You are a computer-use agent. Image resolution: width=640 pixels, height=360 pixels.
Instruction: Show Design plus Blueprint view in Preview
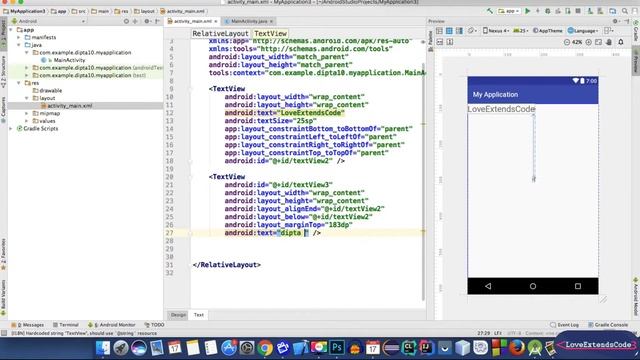point(459,31)
